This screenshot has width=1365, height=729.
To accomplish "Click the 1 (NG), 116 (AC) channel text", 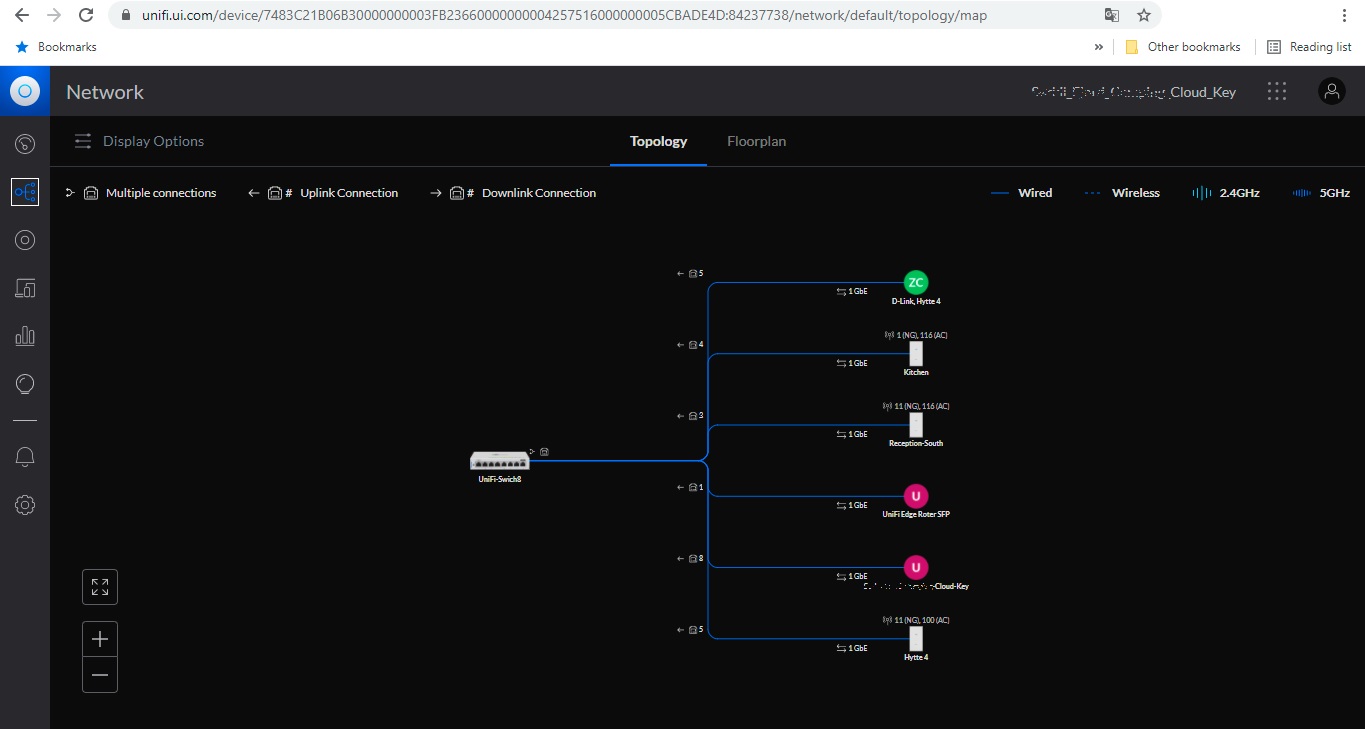I will coord(916,335).
